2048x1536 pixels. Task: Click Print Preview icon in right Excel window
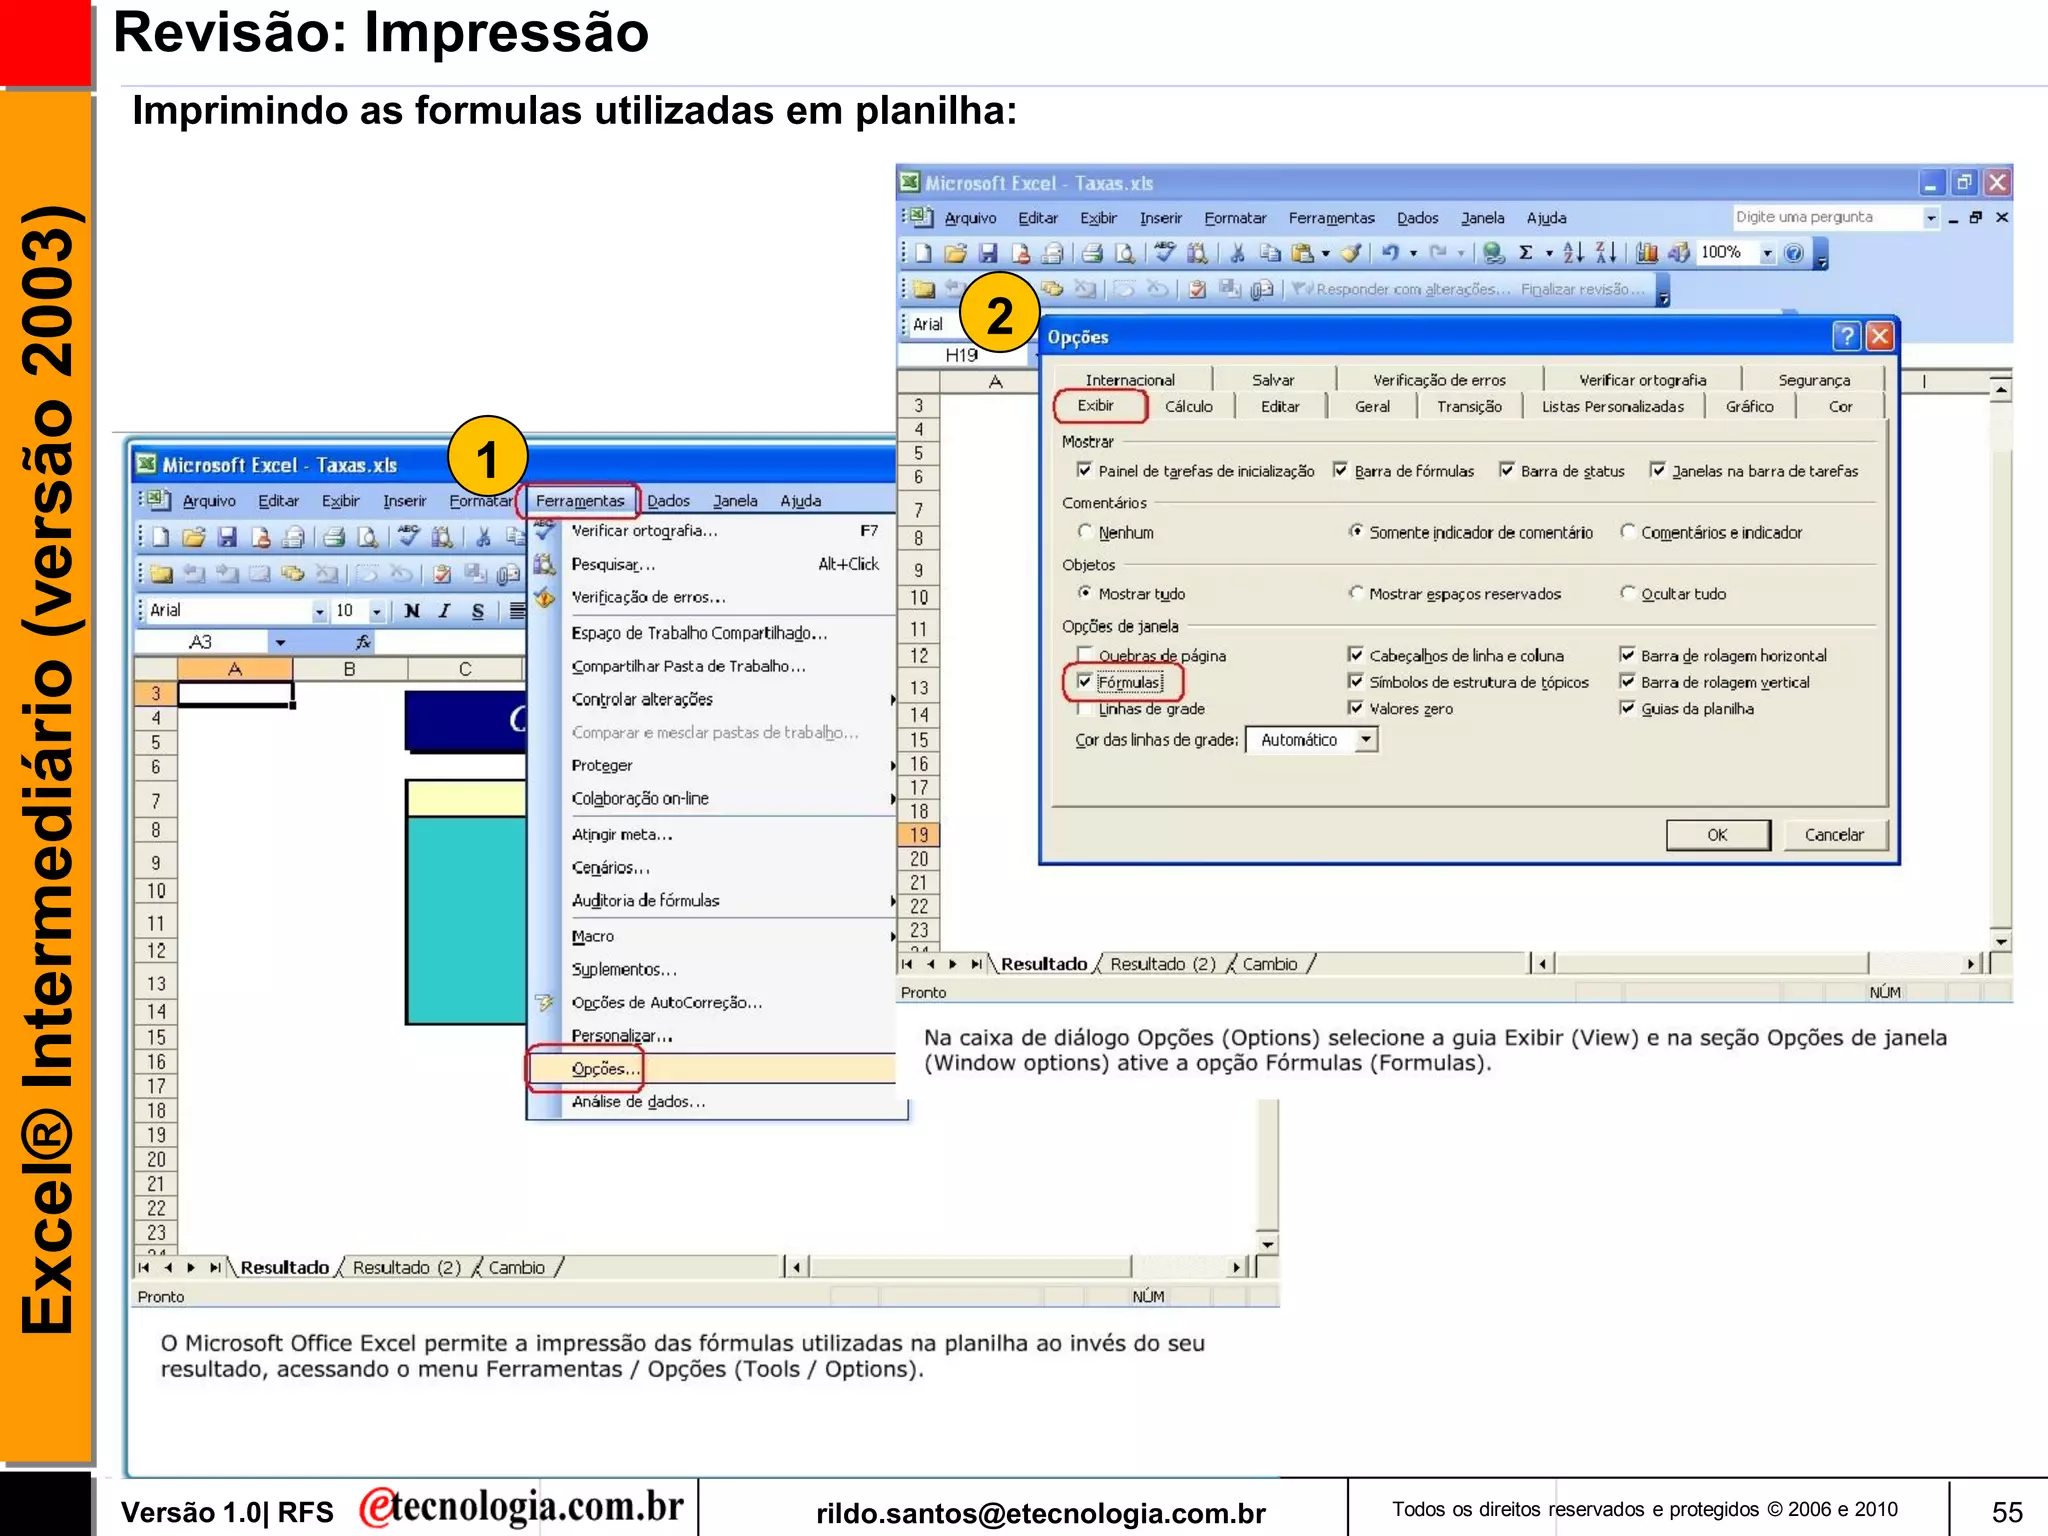1125,253
